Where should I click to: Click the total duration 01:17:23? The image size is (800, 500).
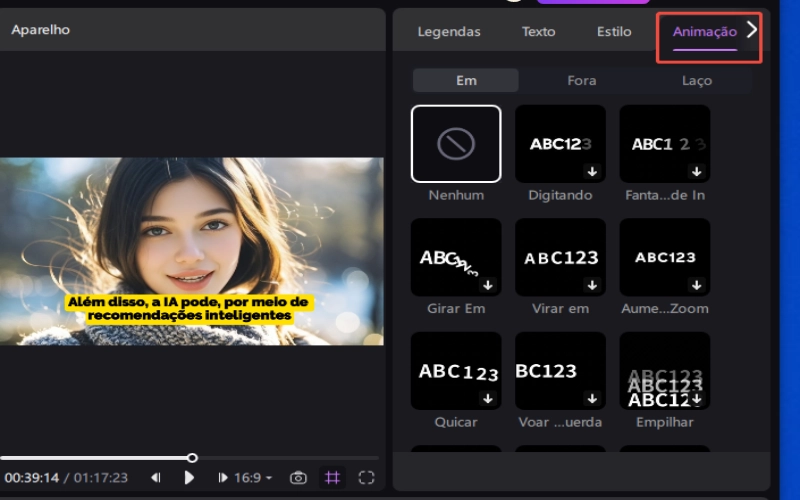101,478
